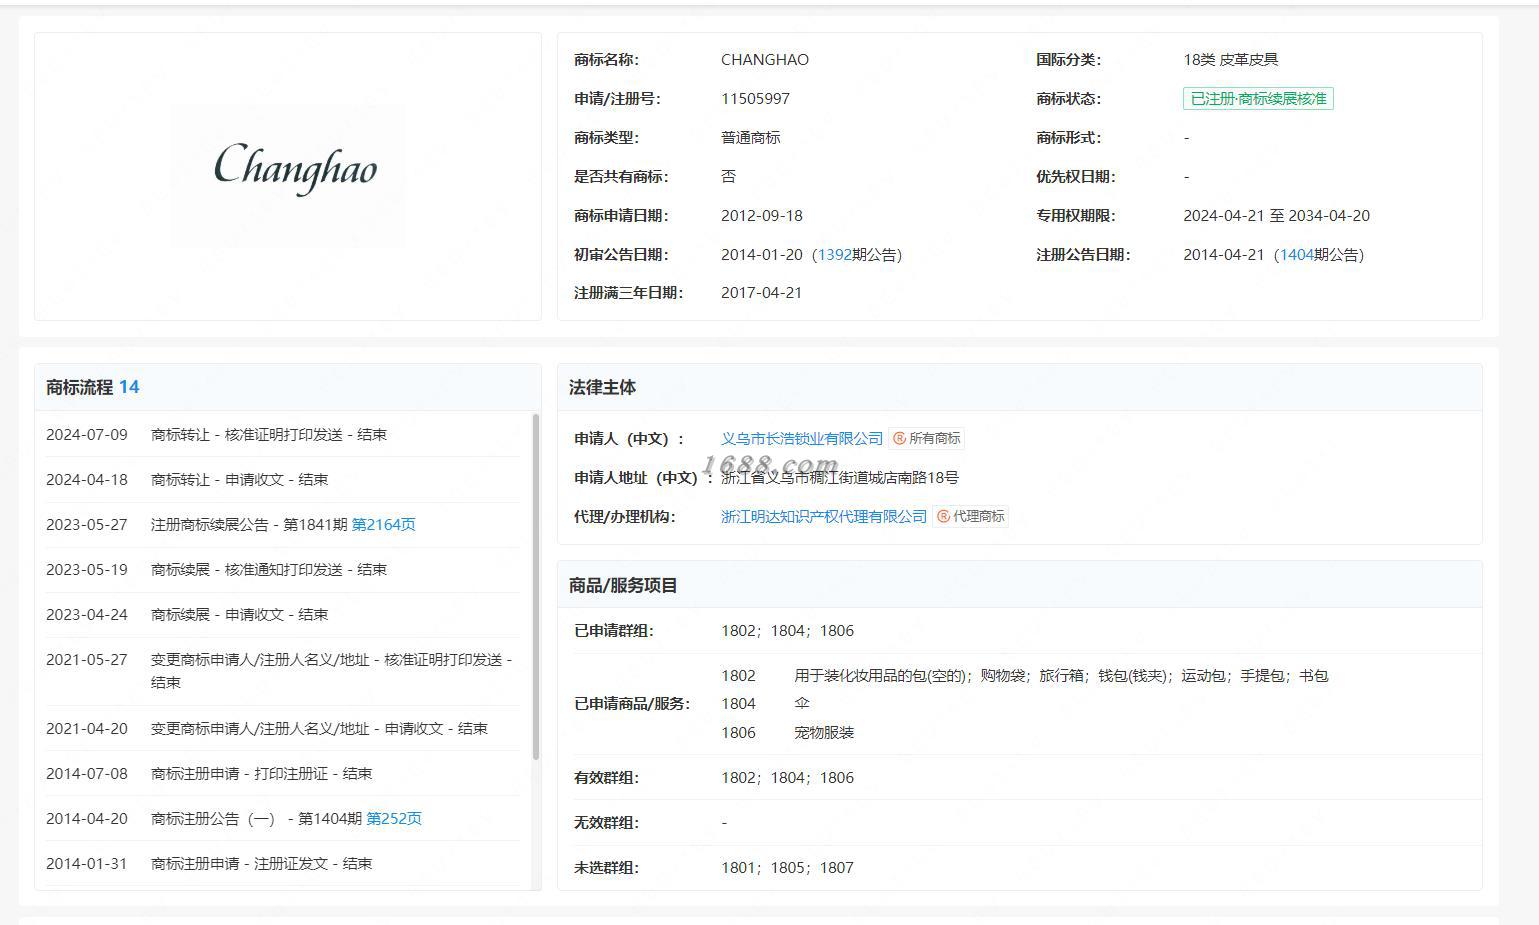Viewport: 1539px width, 925px height.
Task: Open the 第2164页 renewal announcement link
Action: click(x=384, y=525)
